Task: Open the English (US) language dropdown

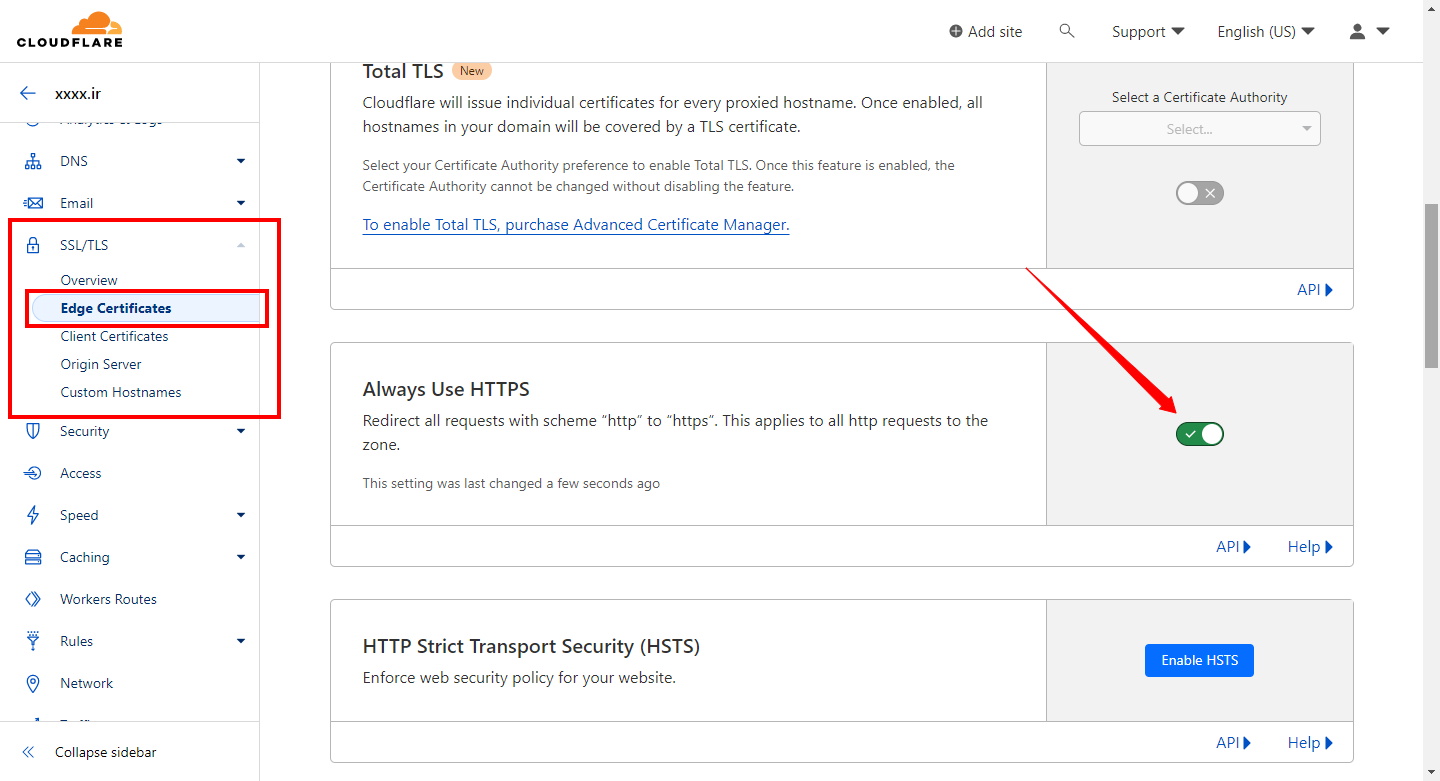Action: coord(1266,31)
